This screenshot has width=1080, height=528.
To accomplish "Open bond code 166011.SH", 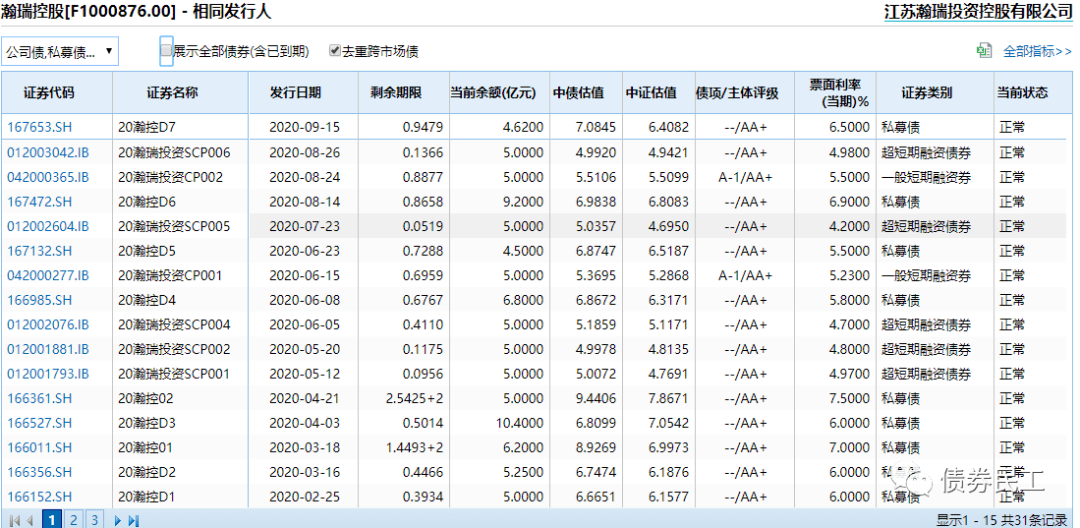I will tap(39, 447).
